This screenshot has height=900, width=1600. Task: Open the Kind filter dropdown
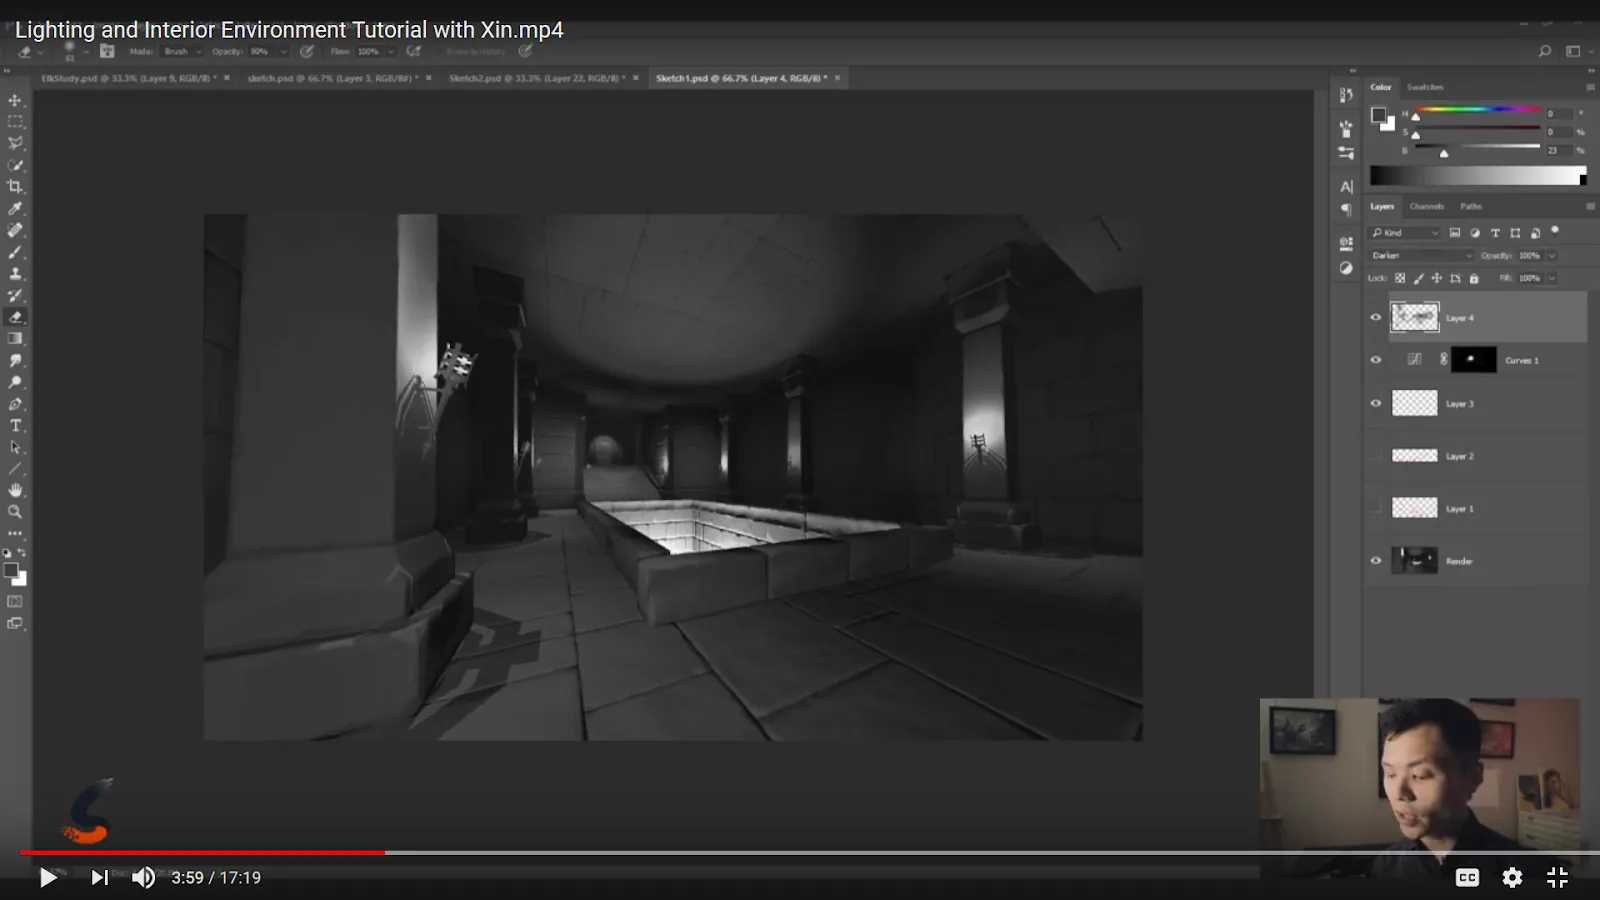pyautogui.click(x=1404, y=233)
